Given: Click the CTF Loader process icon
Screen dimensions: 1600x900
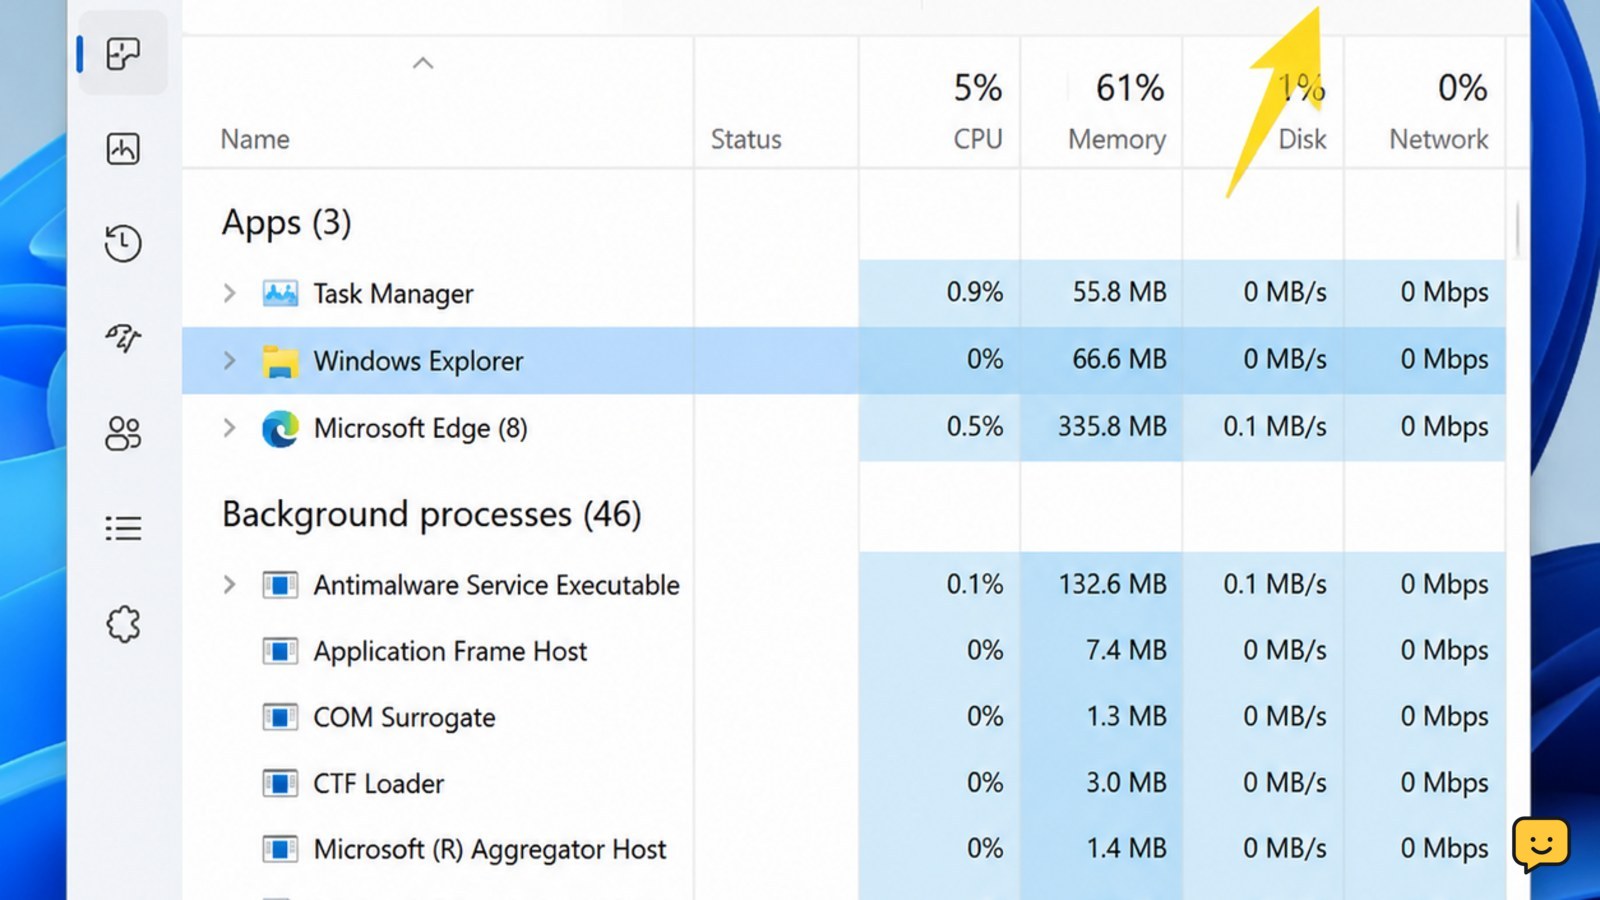Looking at the screenshot, I should [280, 783].
